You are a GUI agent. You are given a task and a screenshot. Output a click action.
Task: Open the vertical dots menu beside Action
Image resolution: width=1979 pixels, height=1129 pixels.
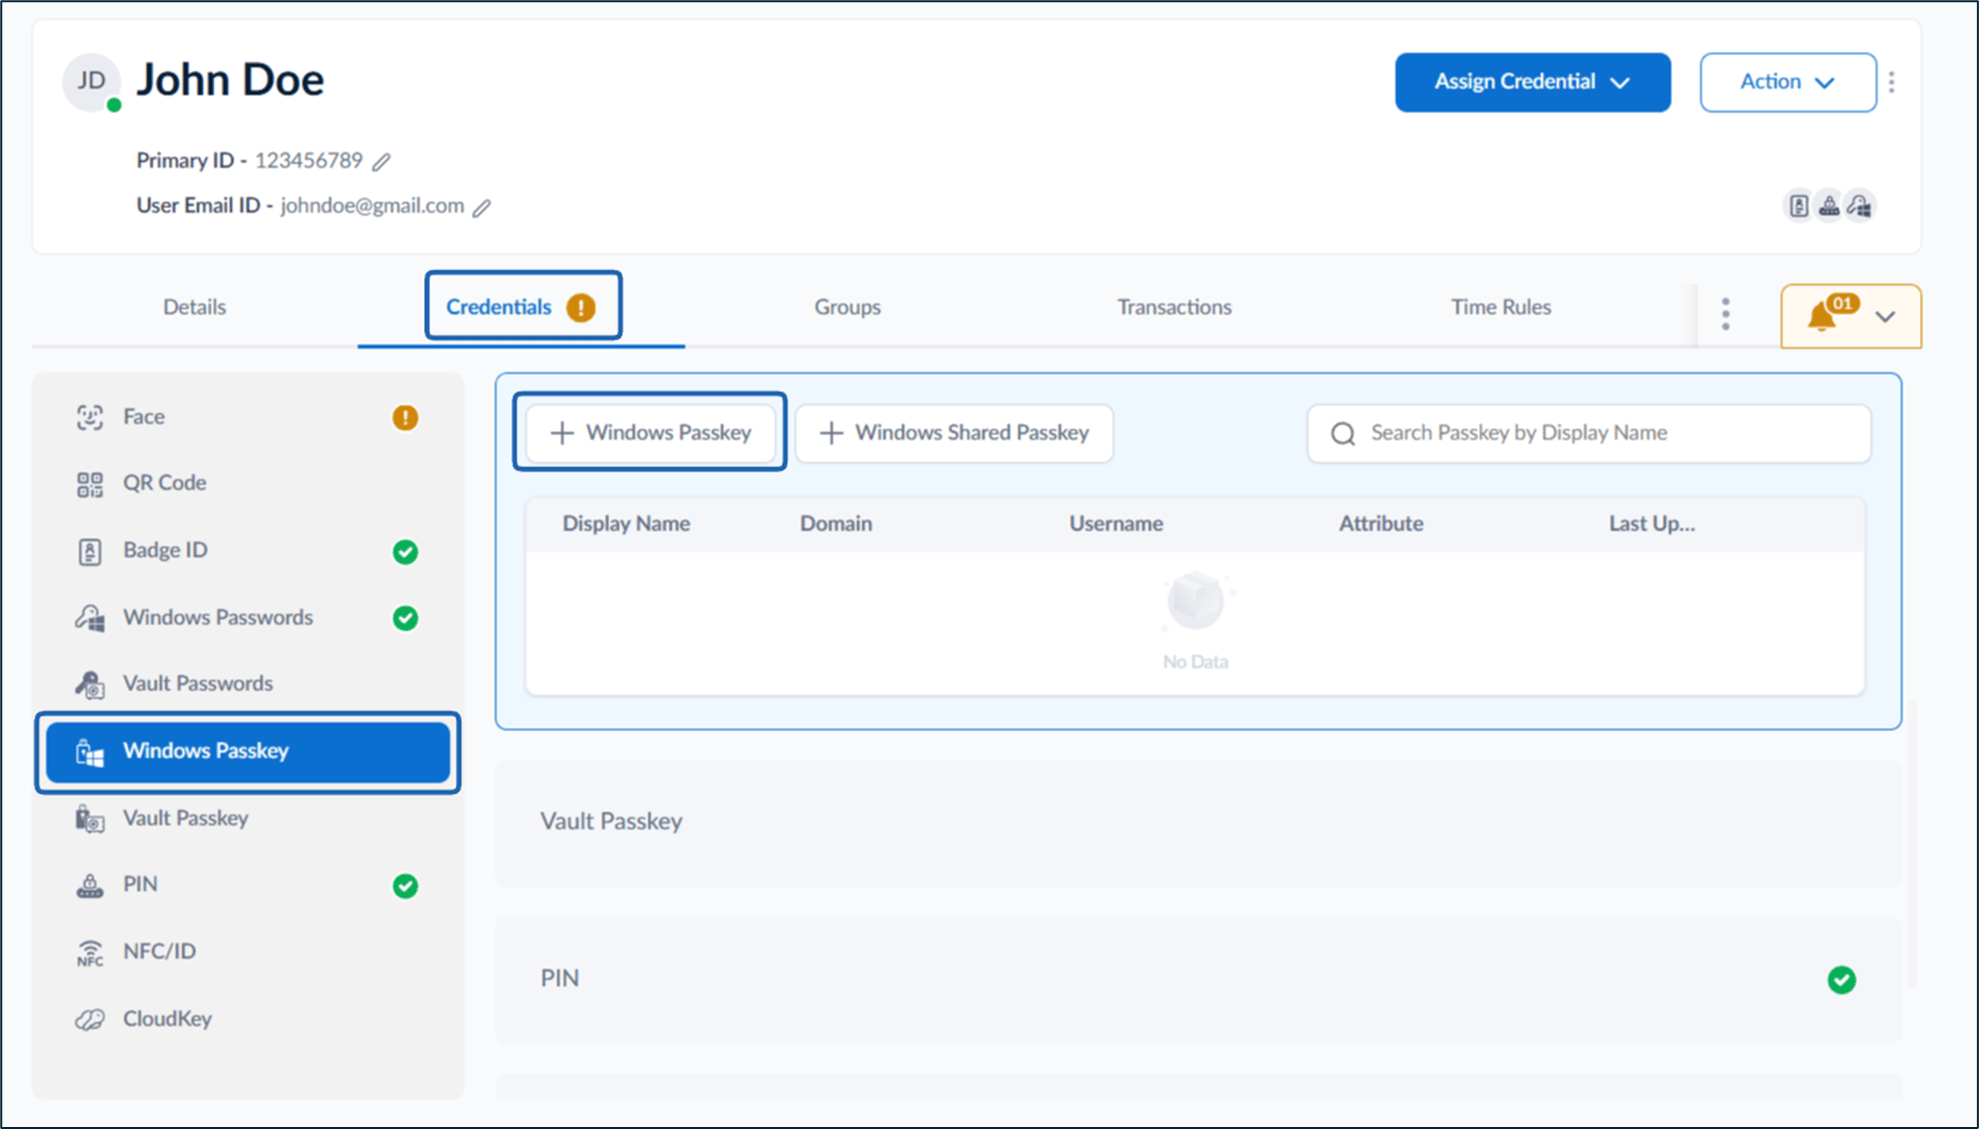click(x=1891, y=82)
